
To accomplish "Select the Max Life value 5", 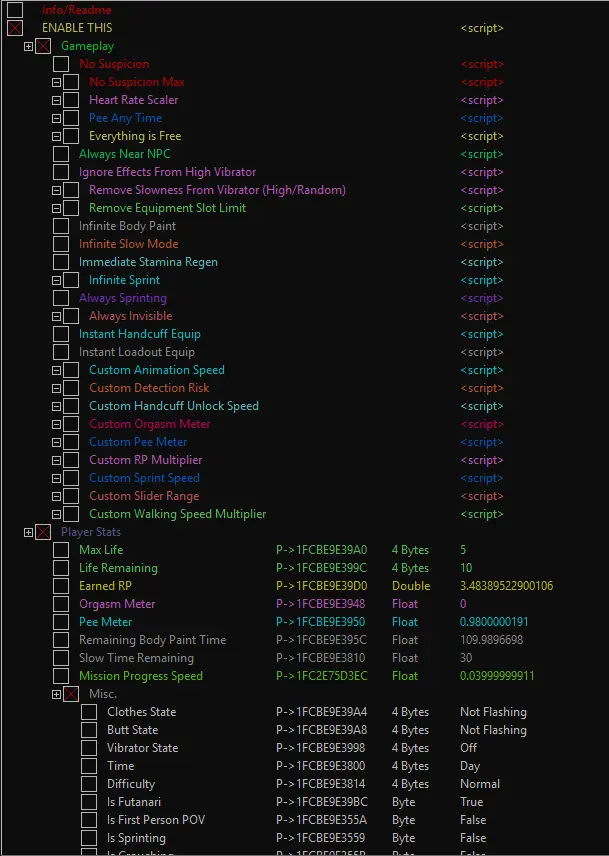I will (463, 550).
